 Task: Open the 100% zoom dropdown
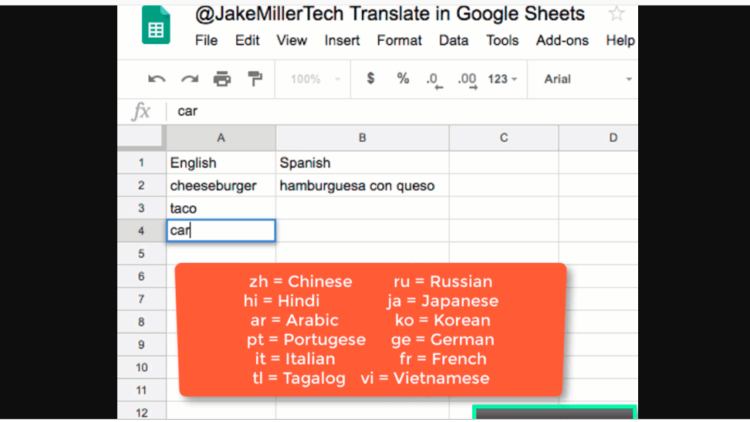pos(315,79)
